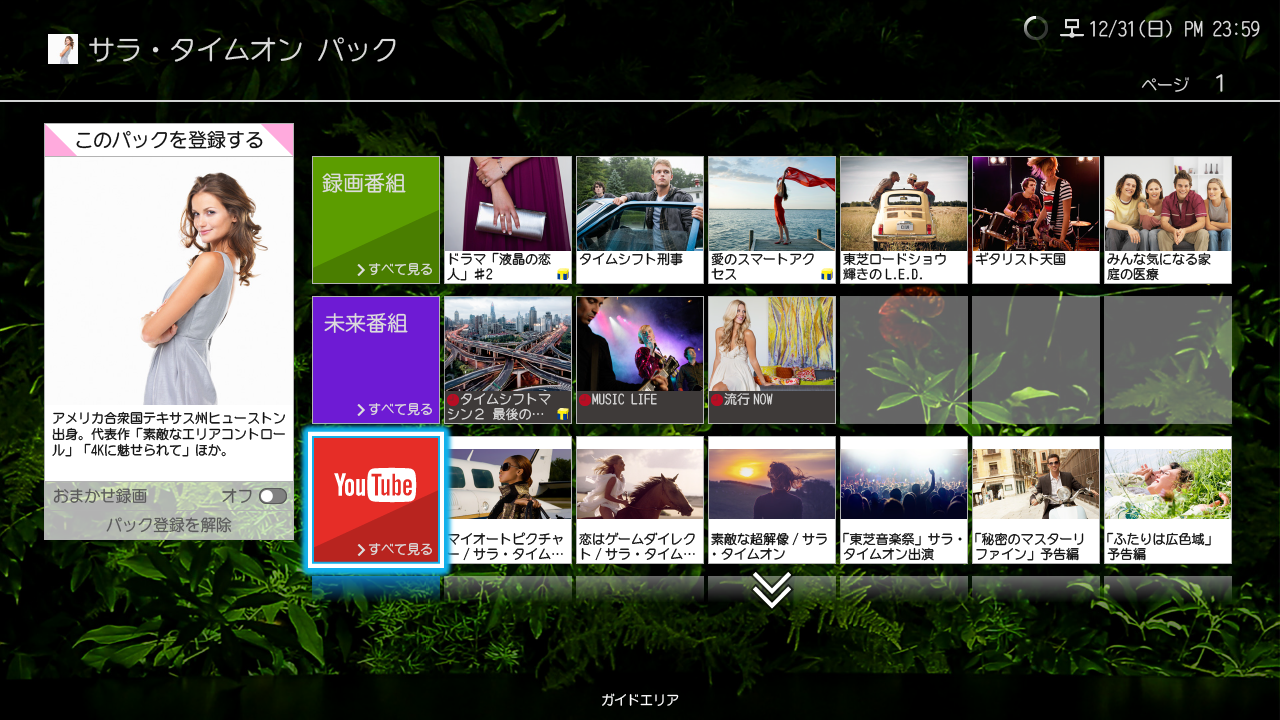Viewport: 1280px width, 720px height.
Task: Expand more rows with the double-chevron down arrow
Action: 772,590
